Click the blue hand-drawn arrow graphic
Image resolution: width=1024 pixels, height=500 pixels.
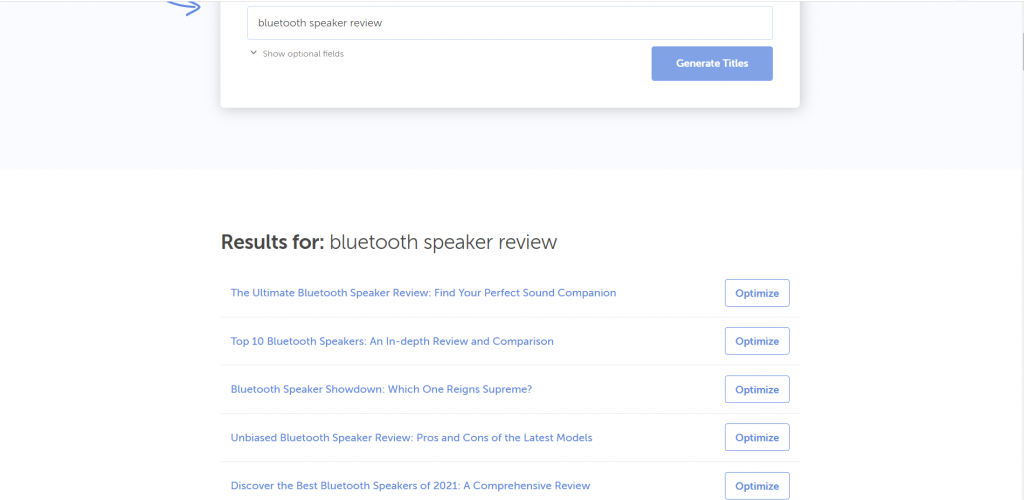(184, 8)
